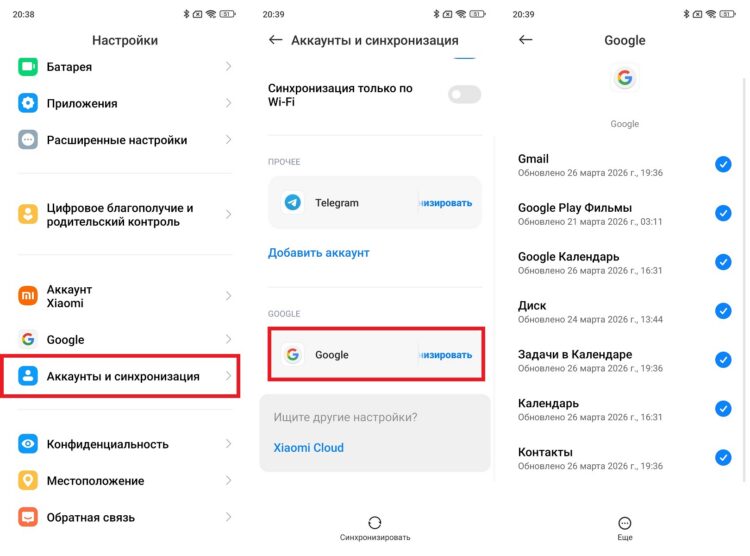The height and width of the screenshot is (556, 750).
Task: Open Аккаунты и синхронизация menu item
Action: click(x=121, y=376)
